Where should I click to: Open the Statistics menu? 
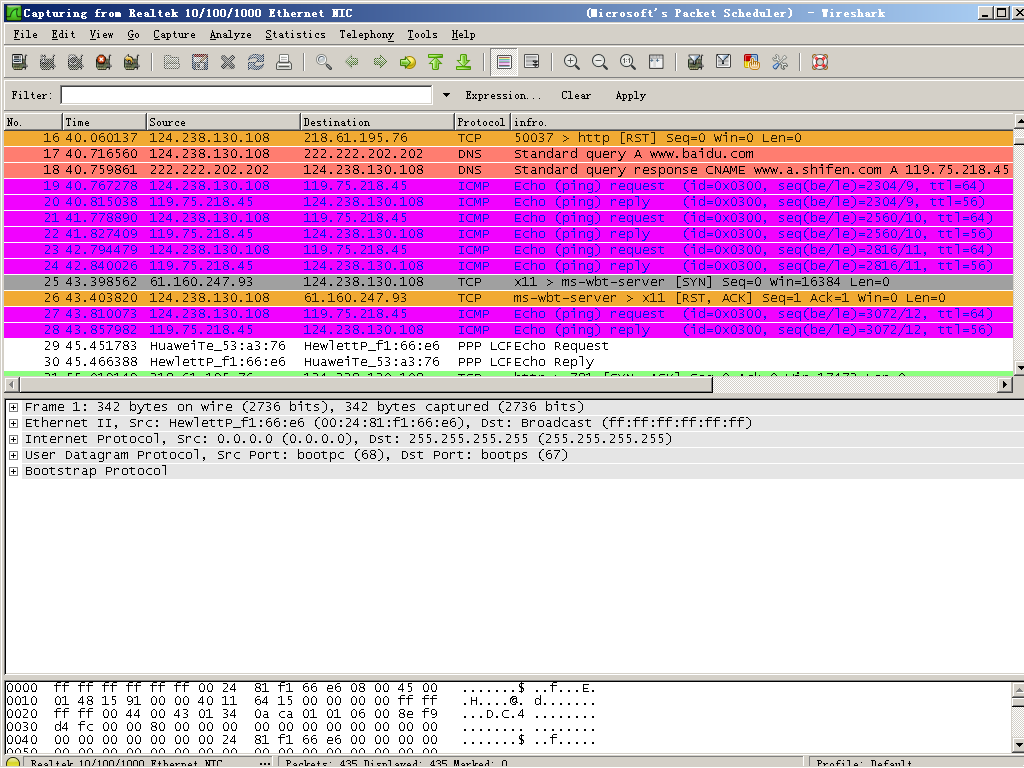tap(295, 35)
